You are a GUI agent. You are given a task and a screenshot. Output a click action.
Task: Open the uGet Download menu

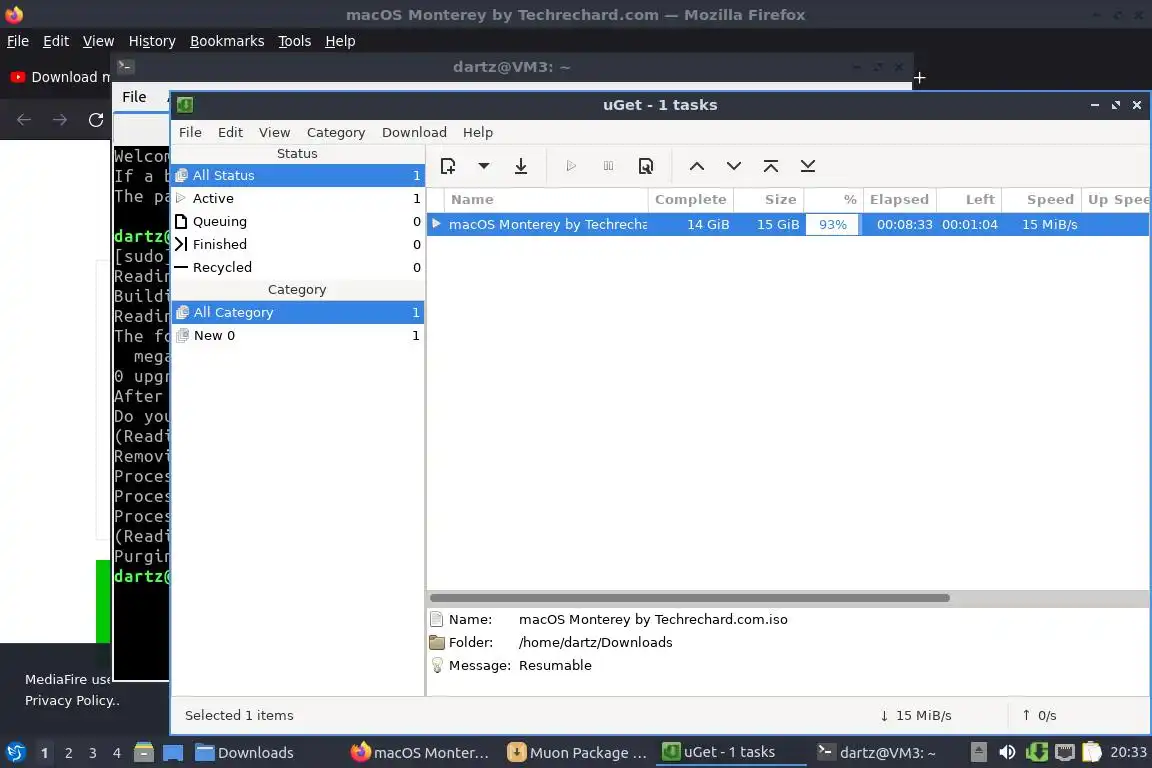[414, 132]
